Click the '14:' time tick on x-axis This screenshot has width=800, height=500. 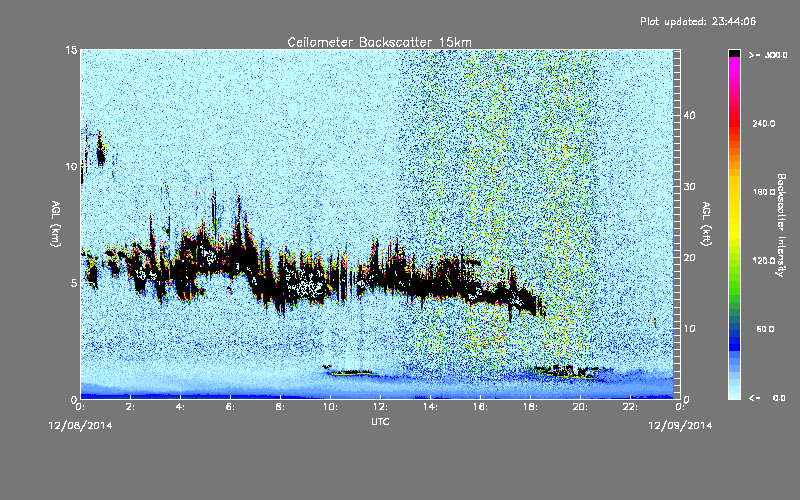[x=430, y=407]
